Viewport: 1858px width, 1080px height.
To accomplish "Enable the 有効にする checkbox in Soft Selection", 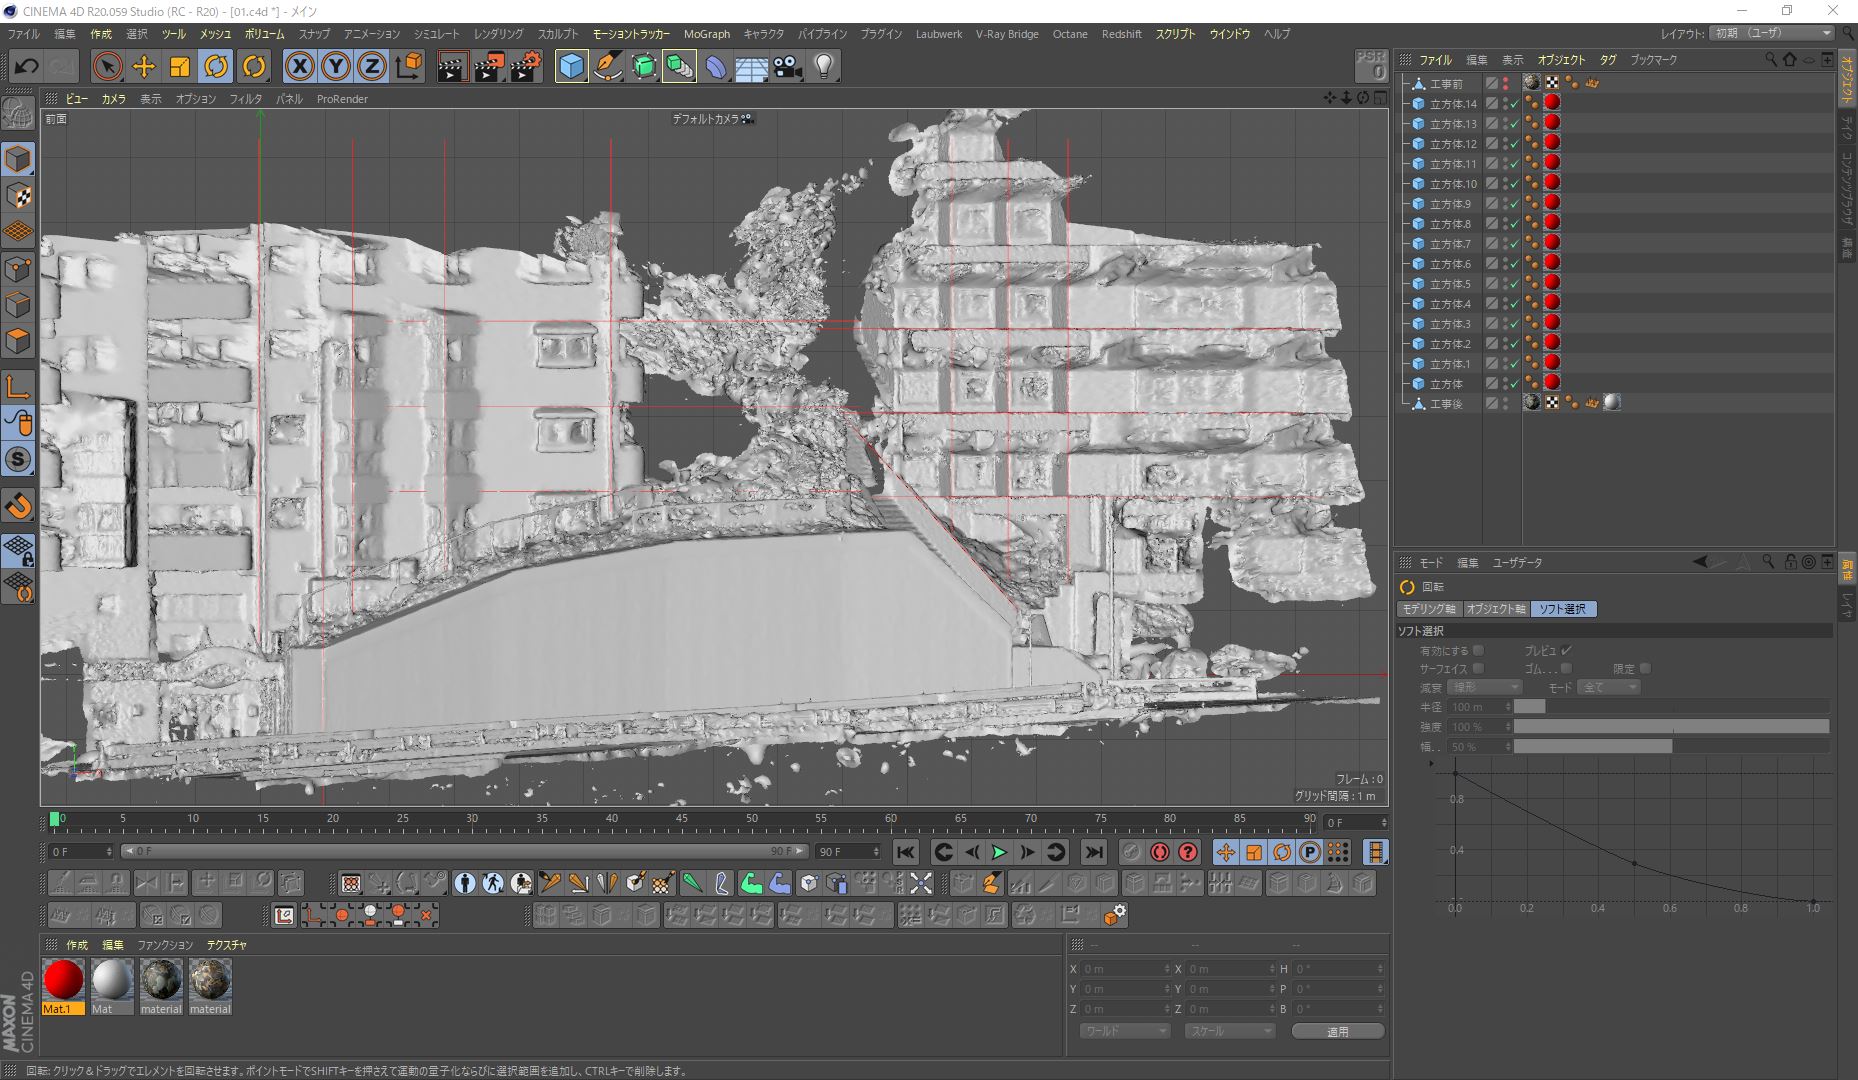I will (1479, 651).
